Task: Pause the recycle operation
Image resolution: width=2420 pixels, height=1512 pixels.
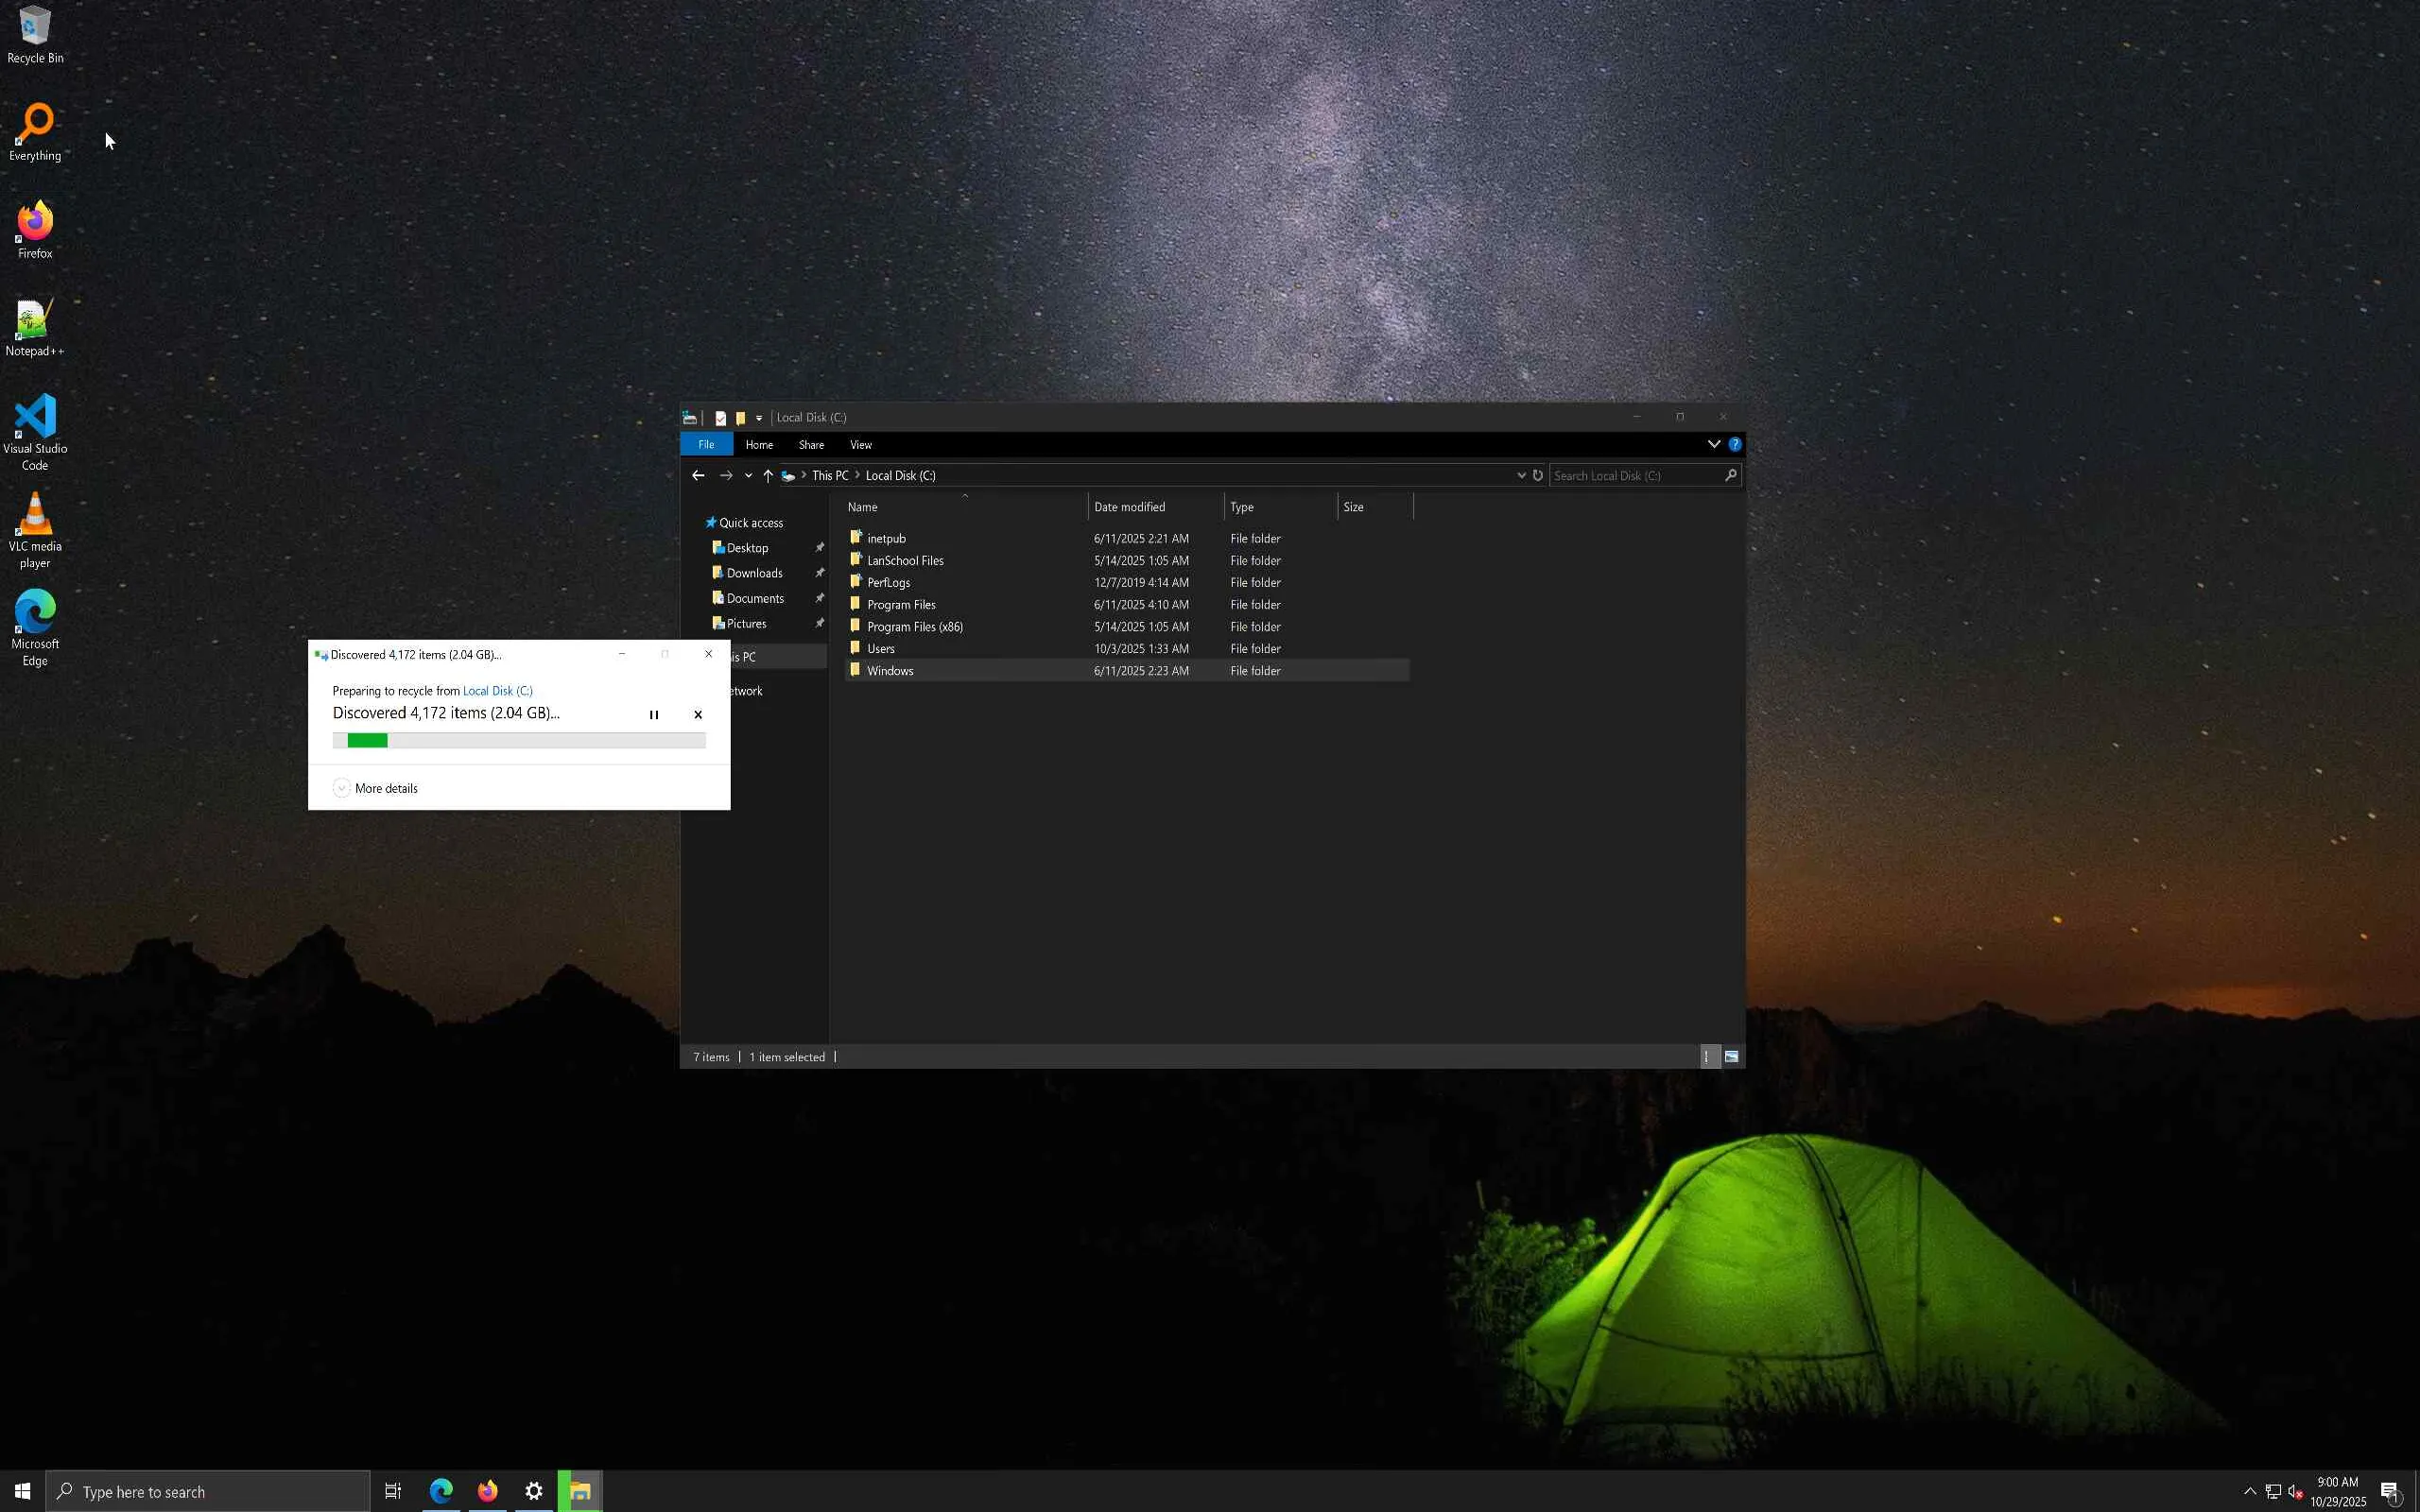Action: (x=654, y=714)
